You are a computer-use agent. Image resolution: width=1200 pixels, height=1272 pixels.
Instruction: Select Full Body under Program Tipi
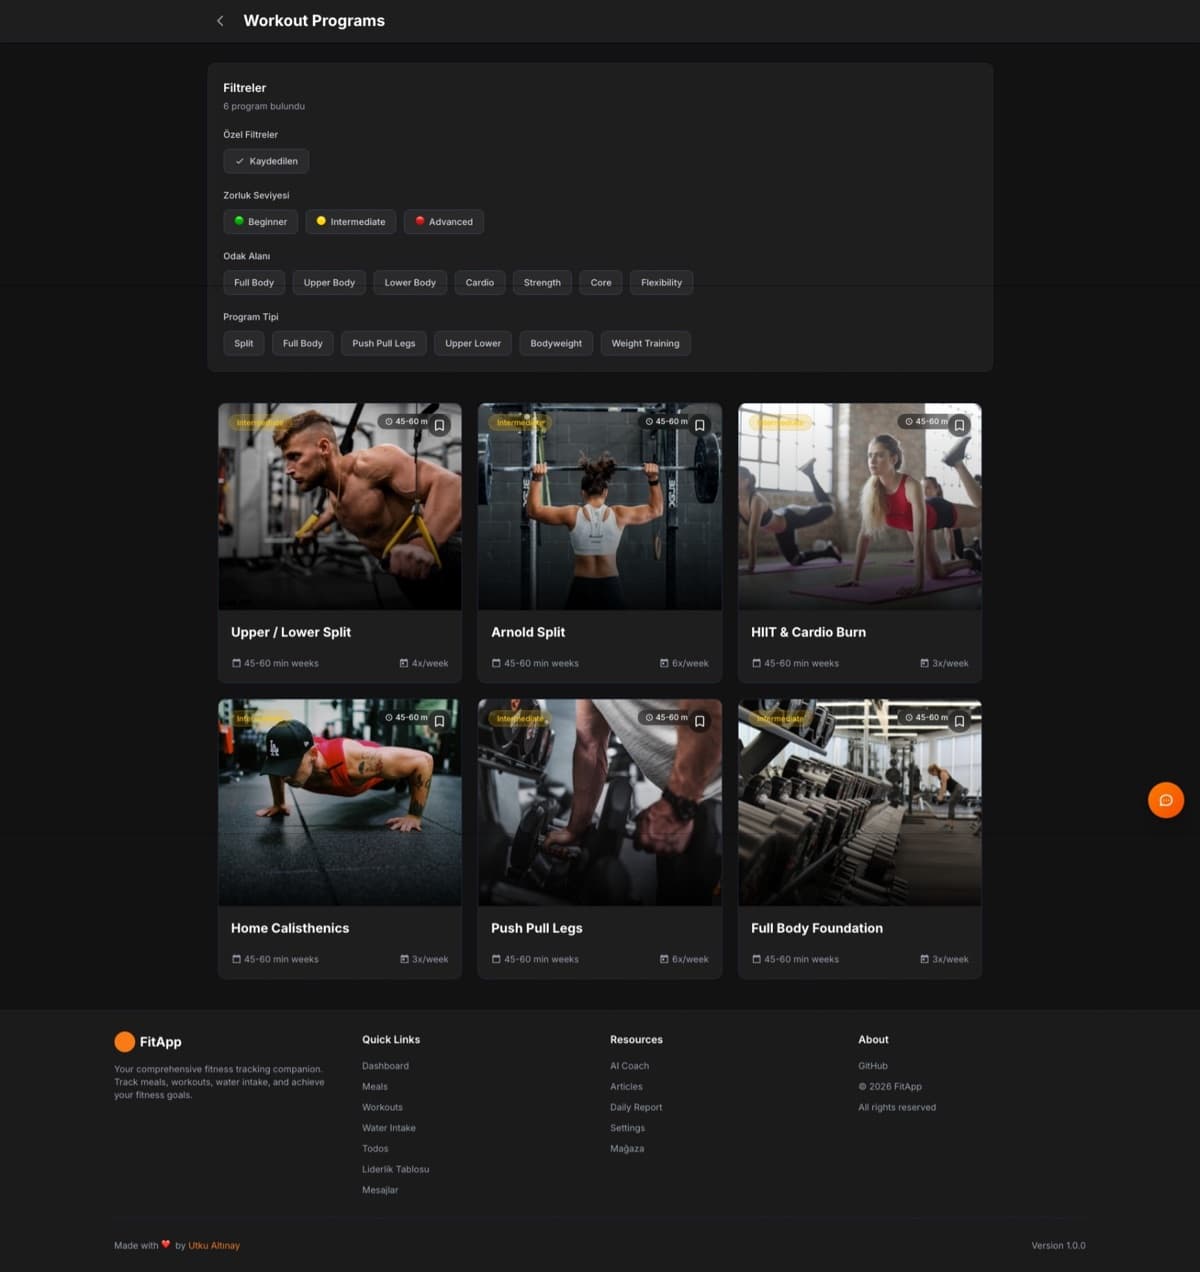coord(303,343)
